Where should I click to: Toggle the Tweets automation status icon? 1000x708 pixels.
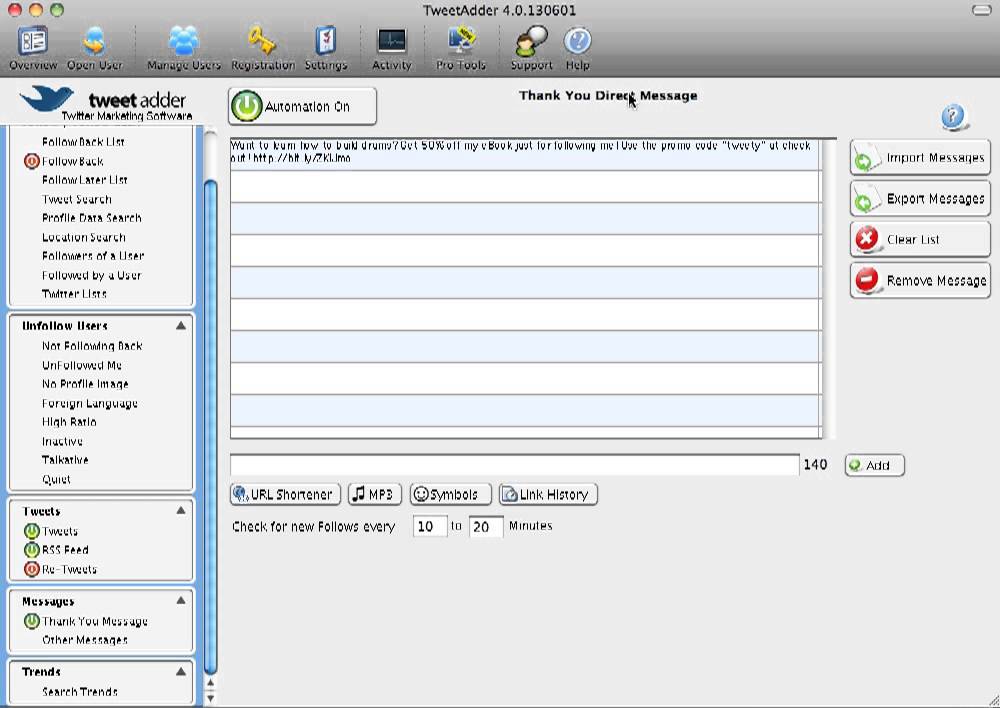[x=31, y=531]
